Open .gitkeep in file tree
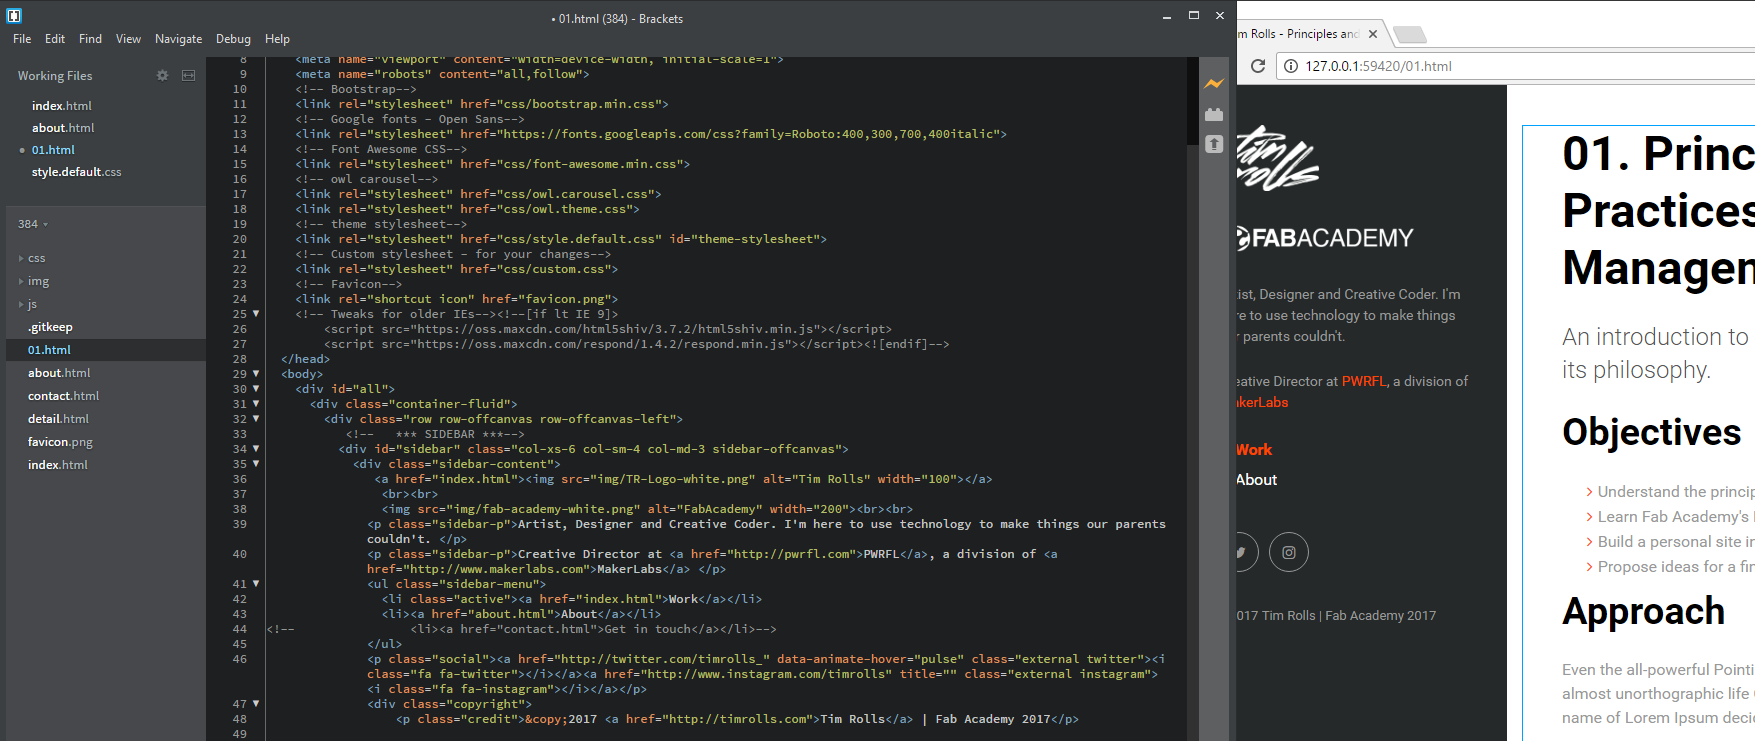This screenshot has width=1755, height=741. [50, 327]
